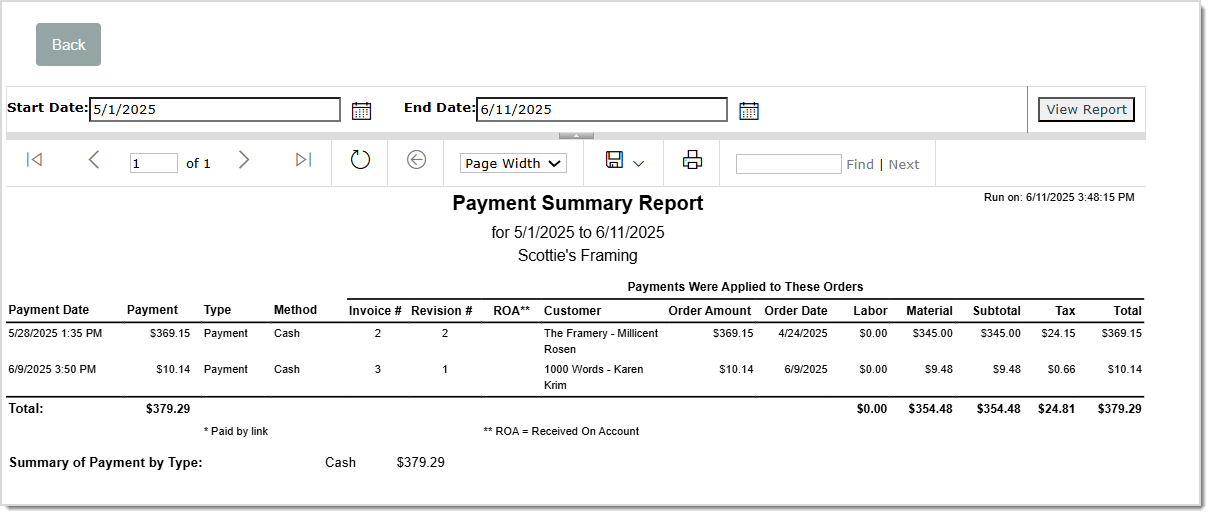Focus the End Date field

[x=601, y=110]
